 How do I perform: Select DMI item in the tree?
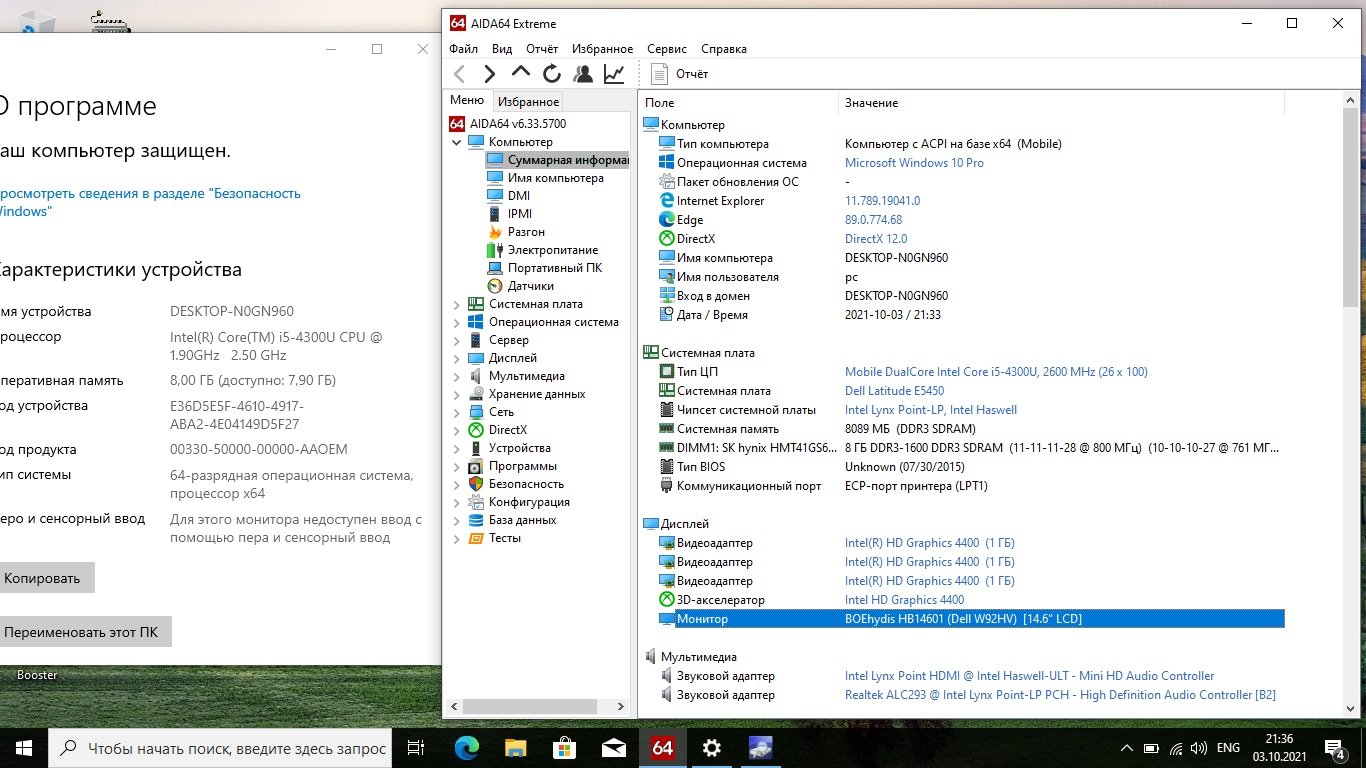[x=518, y=196]
